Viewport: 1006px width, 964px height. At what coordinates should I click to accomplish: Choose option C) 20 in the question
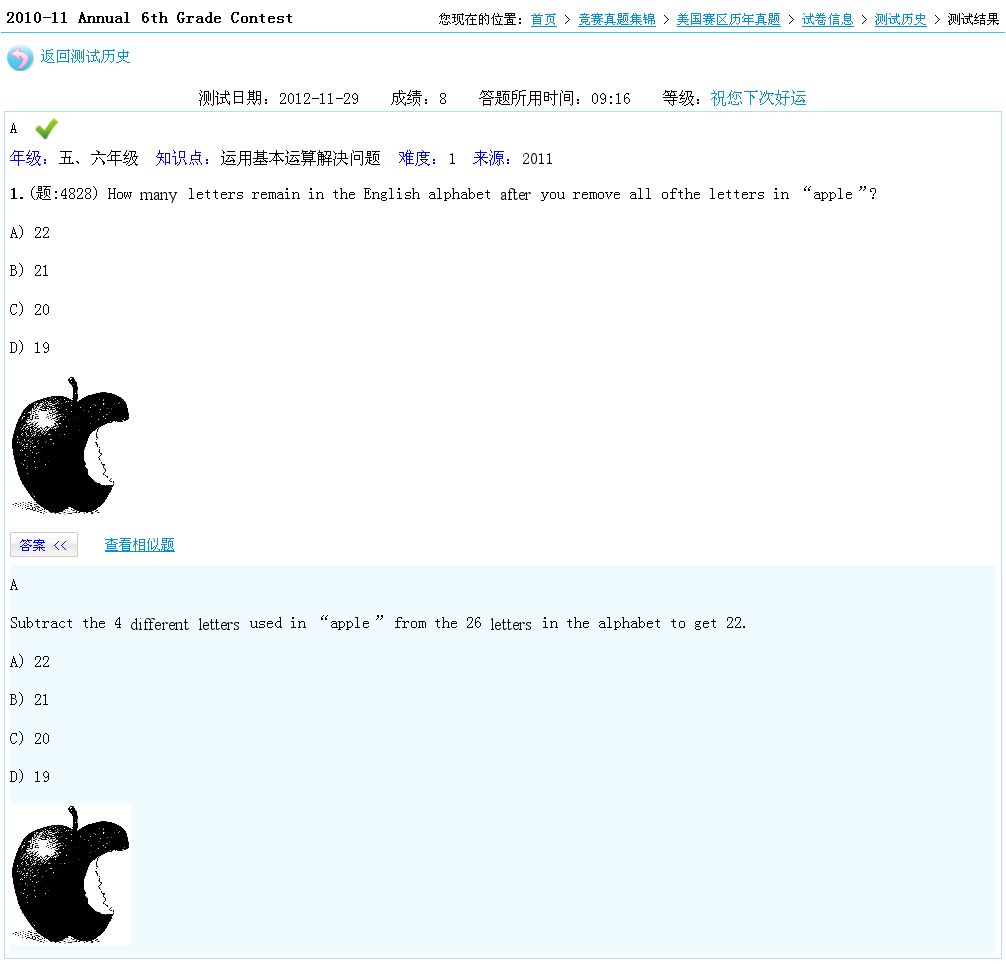pos(30,310)
